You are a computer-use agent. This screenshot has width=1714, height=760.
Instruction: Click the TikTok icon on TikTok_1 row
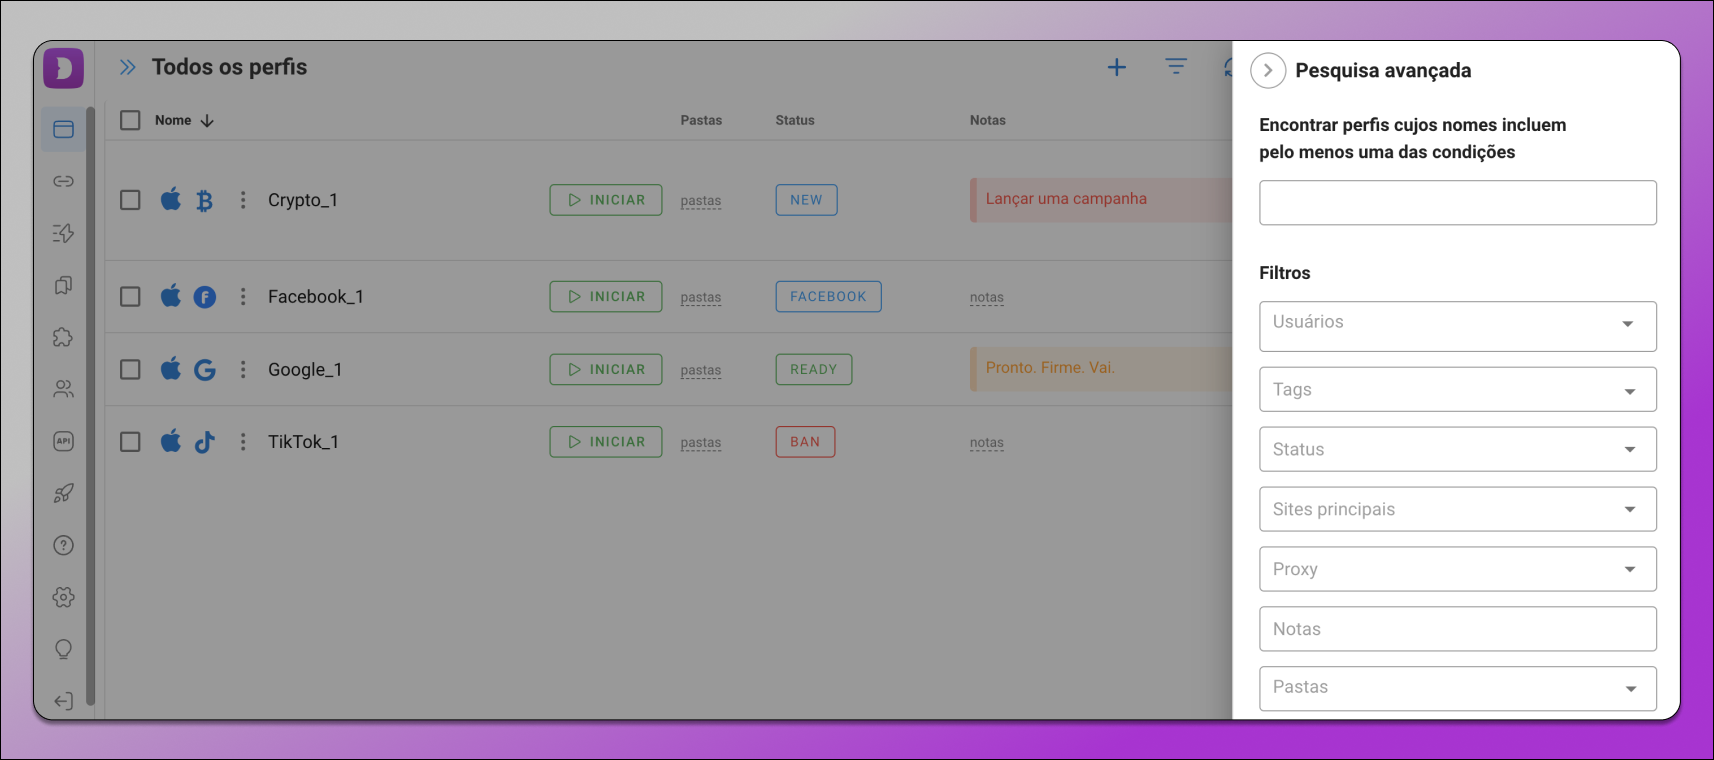point(205,442)
